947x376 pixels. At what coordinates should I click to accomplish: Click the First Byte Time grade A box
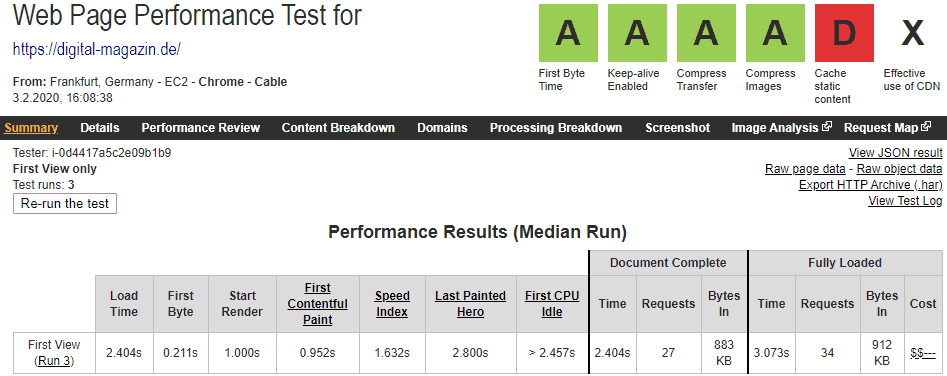click(x=568, y=33)
